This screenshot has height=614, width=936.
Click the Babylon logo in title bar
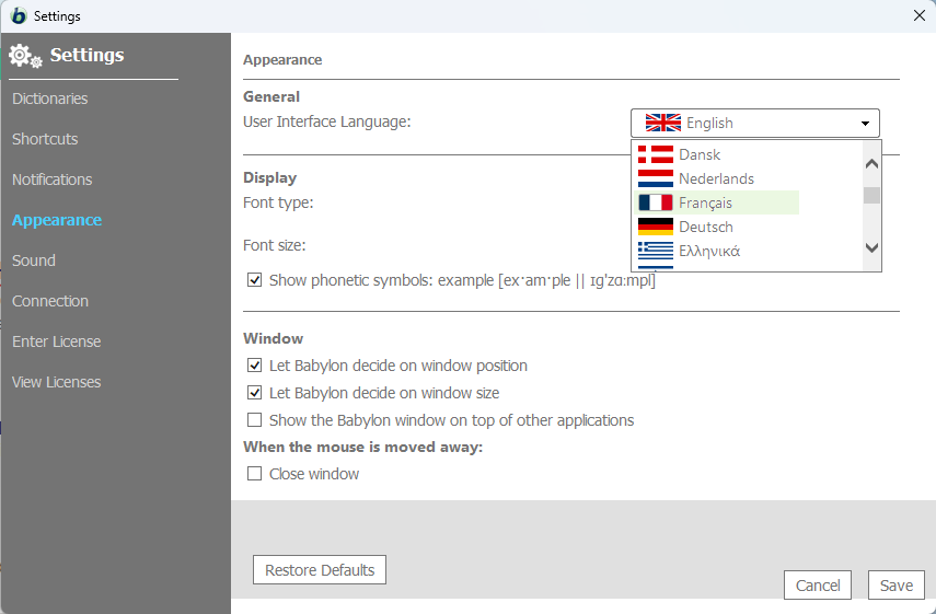pos(19,16)
